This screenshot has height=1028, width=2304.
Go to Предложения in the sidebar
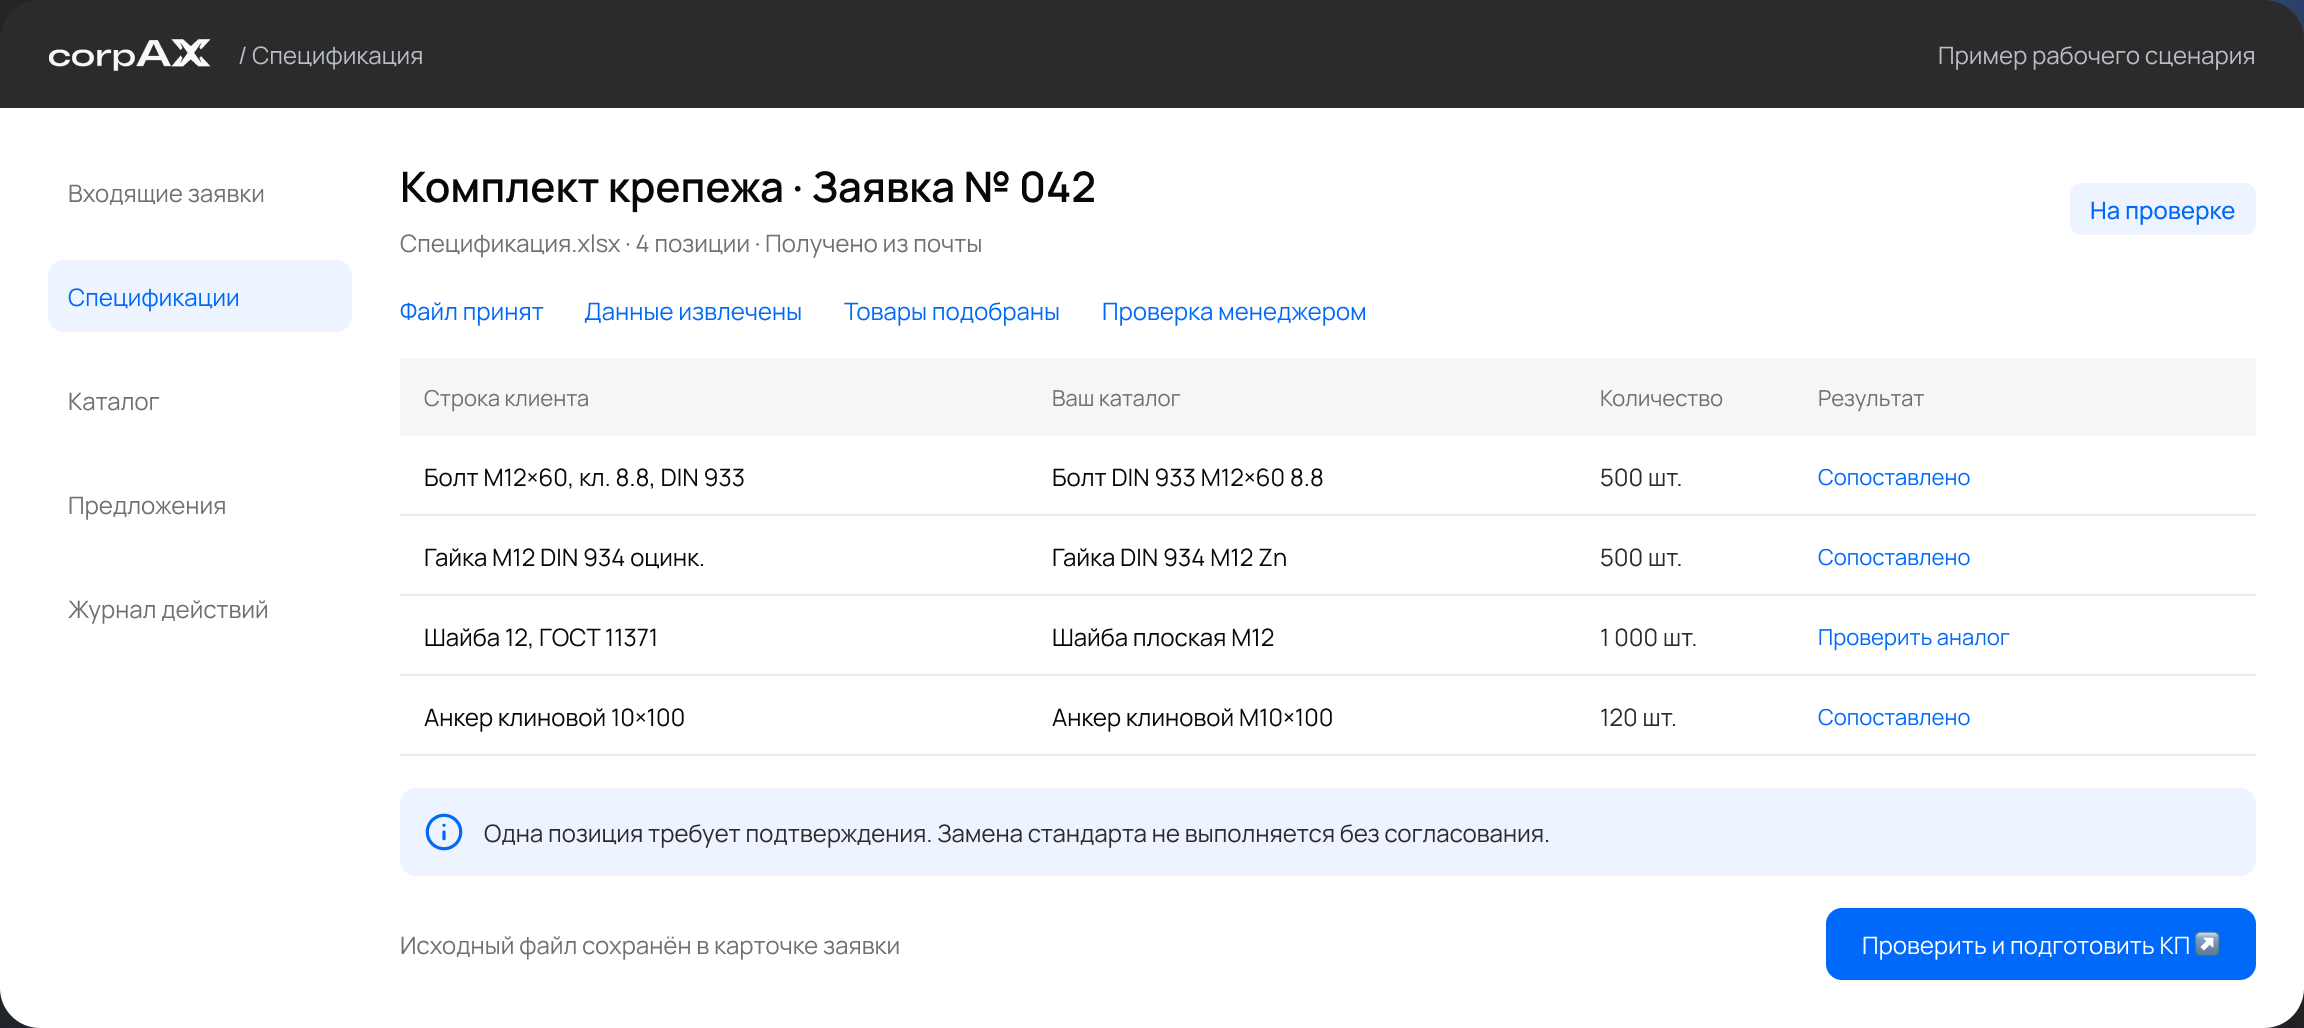click(147, 506)
